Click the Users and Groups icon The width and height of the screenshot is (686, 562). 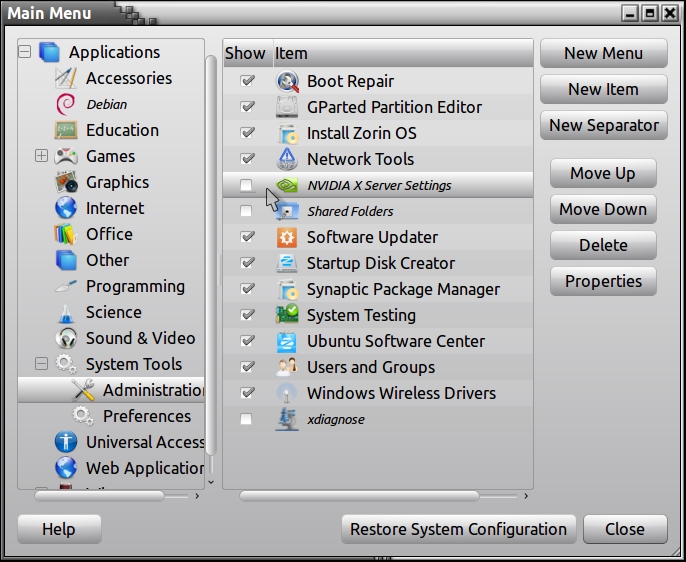click(x=287, y=368)
